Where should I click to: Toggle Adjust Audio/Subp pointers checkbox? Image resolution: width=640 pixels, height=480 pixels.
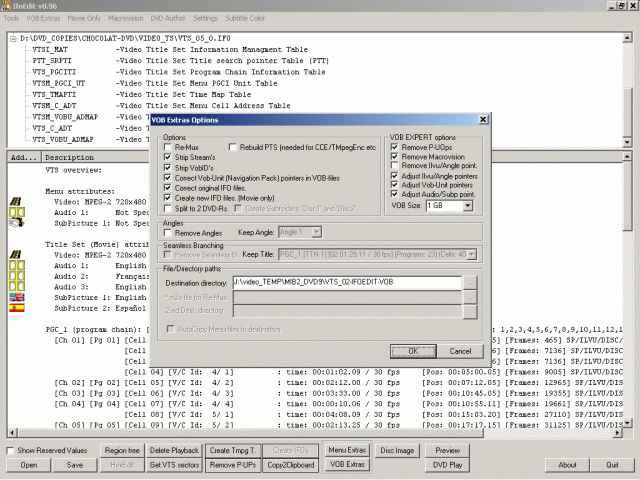(x=394, y=194)
